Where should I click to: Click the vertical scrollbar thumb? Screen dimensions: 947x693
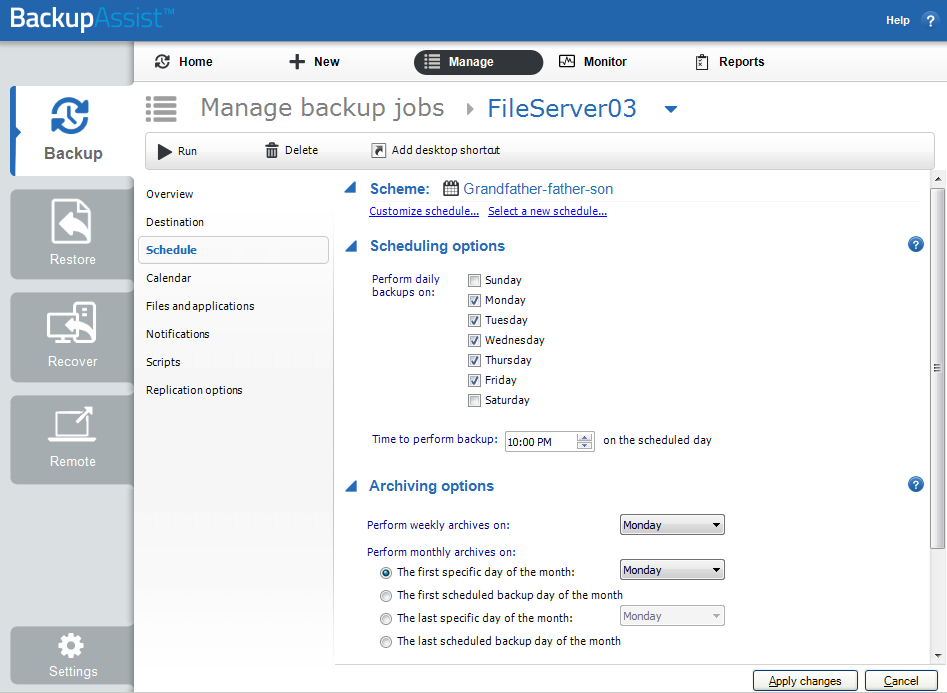(937, 368)
